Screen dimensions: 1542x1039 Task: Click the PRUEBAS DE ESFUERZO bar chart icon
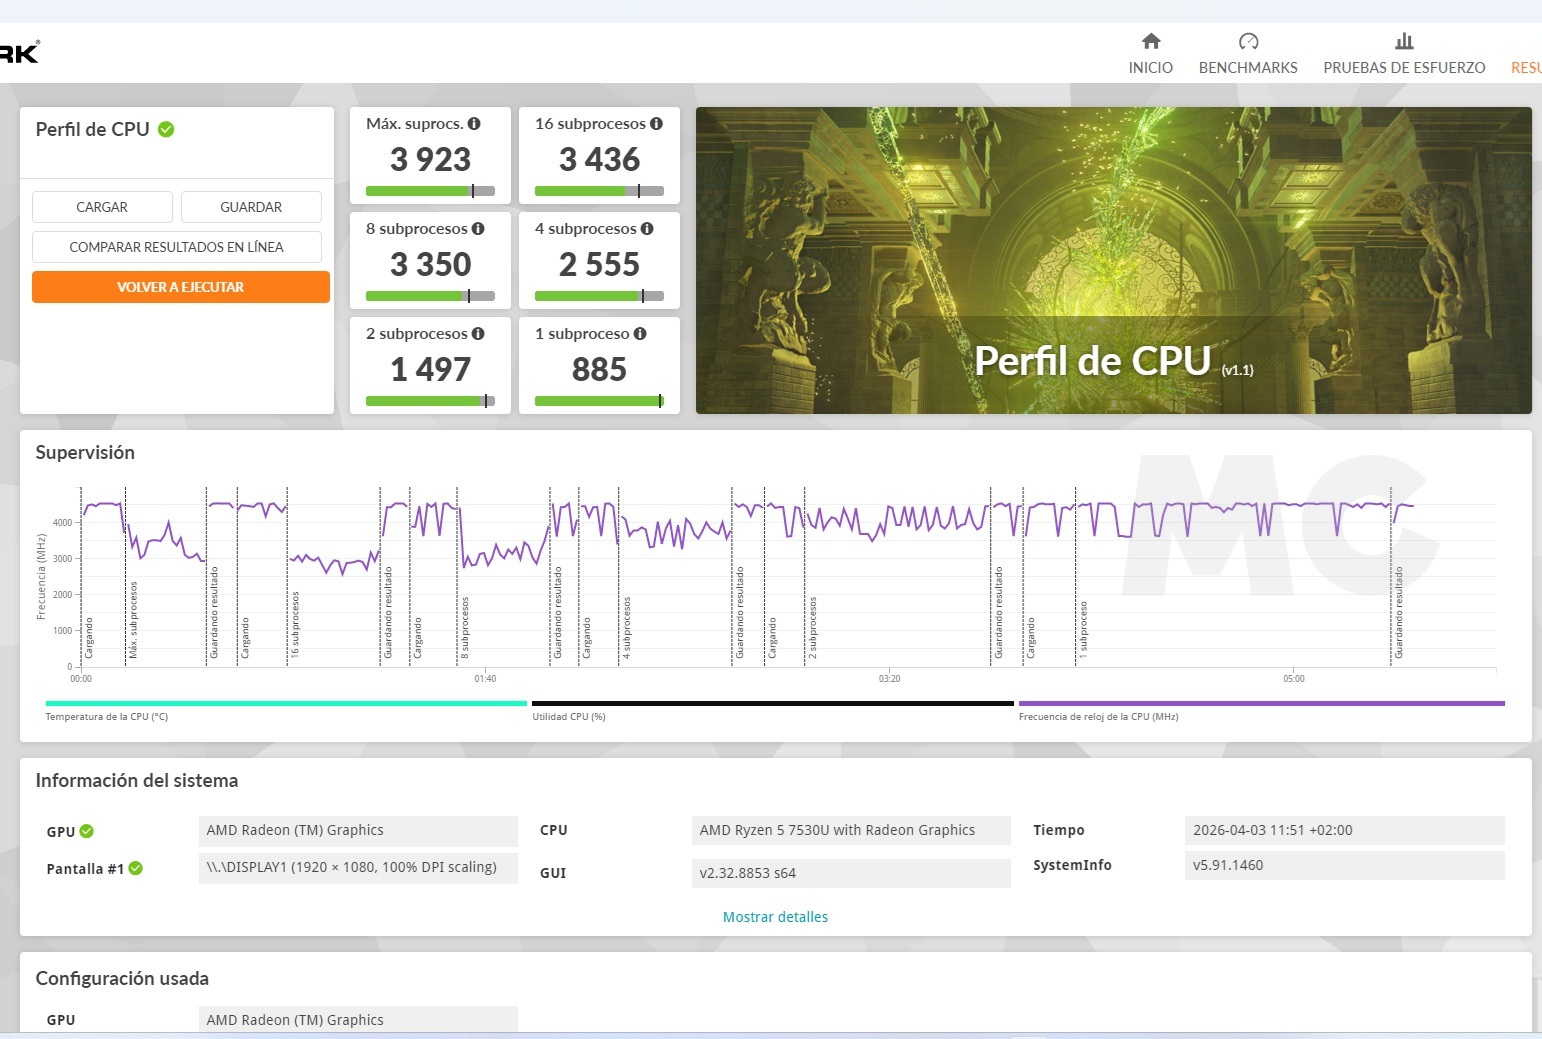click(x=1404, y=41)
